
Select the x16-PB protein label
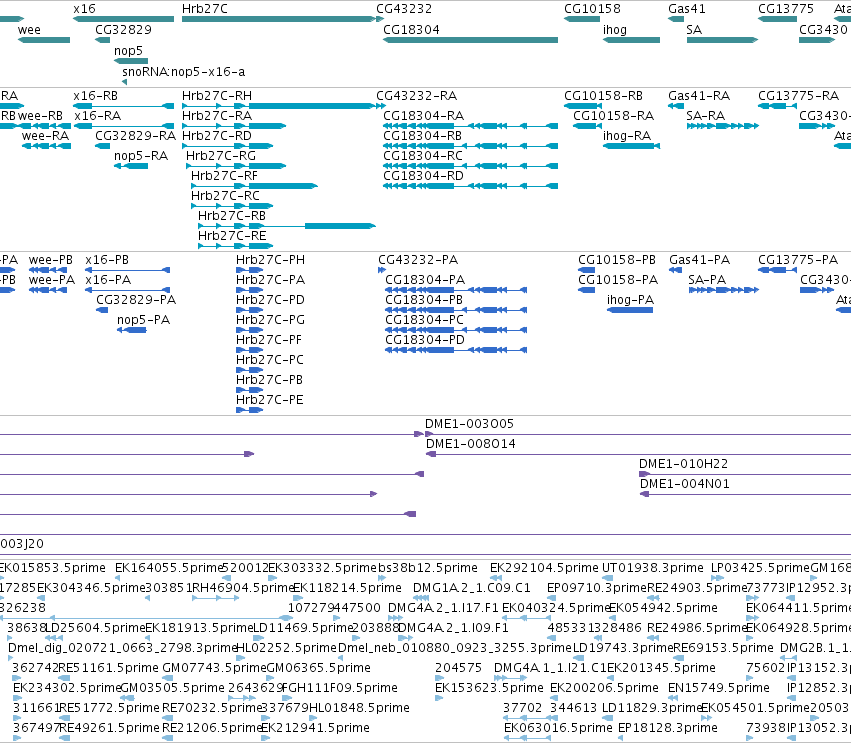[107, 260]
